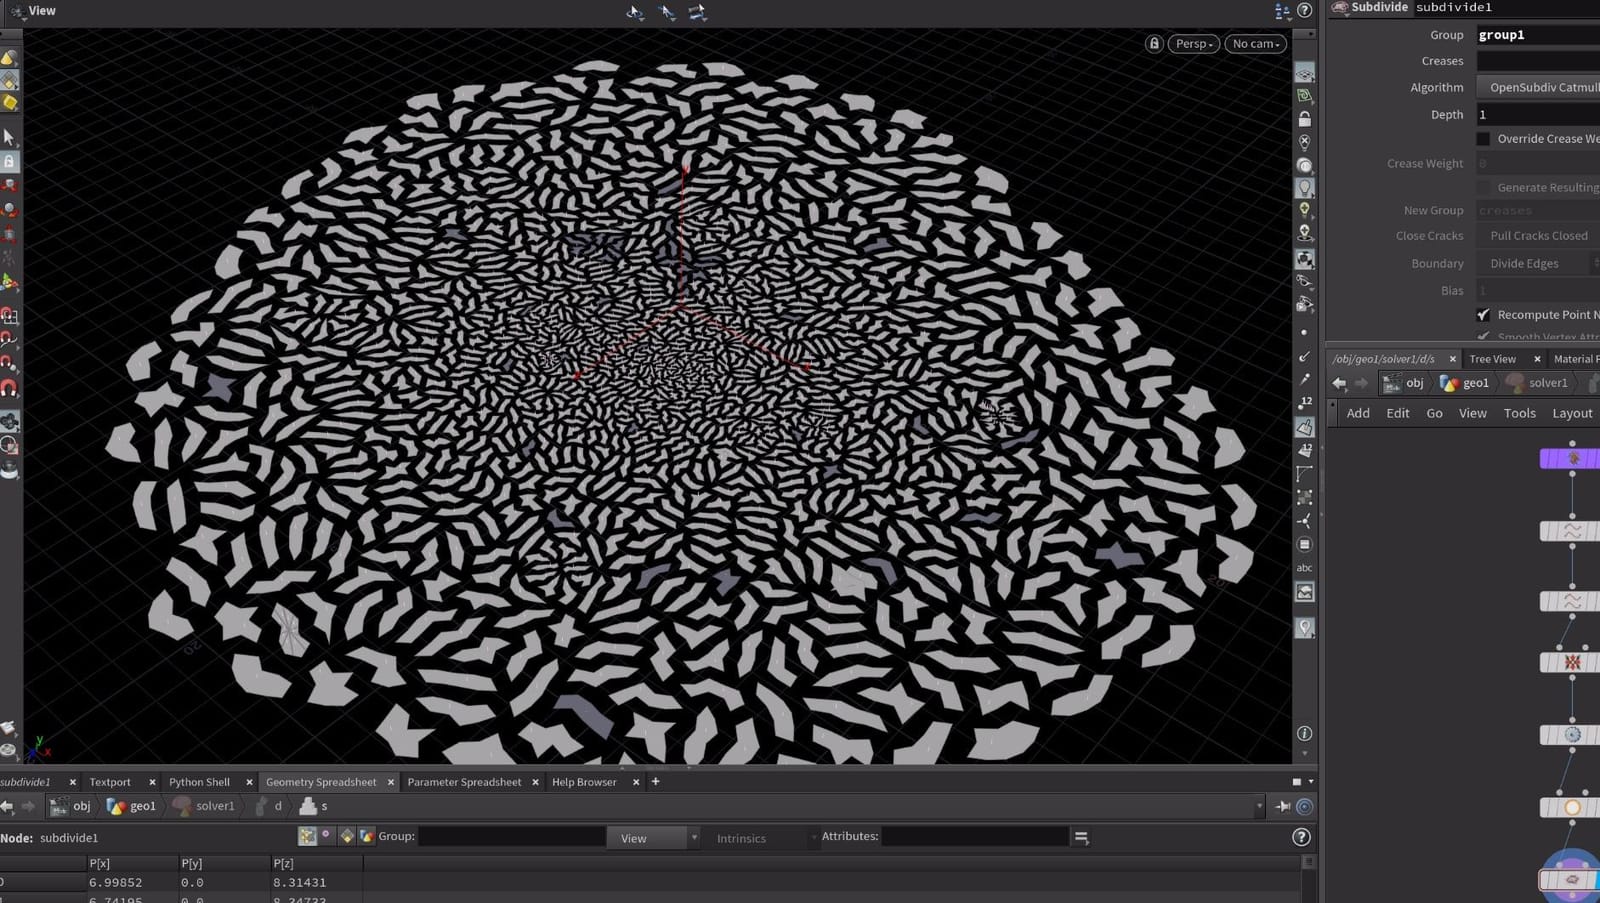Open the Edit menu in network editor

coord(1398,413)
